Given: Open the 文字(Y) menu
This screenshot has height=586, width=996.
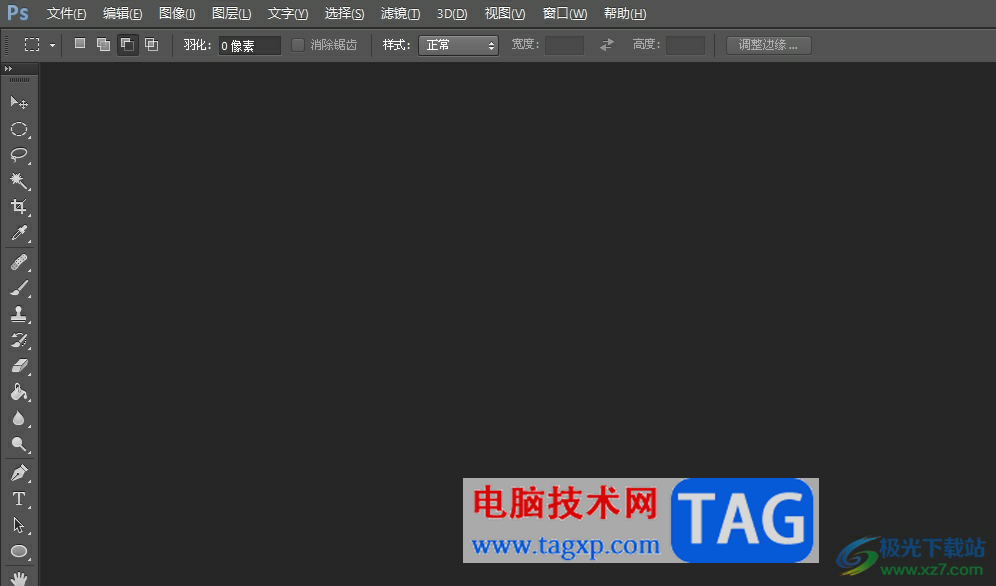Looking at the screenshot, I should click(x=288, y=13).
